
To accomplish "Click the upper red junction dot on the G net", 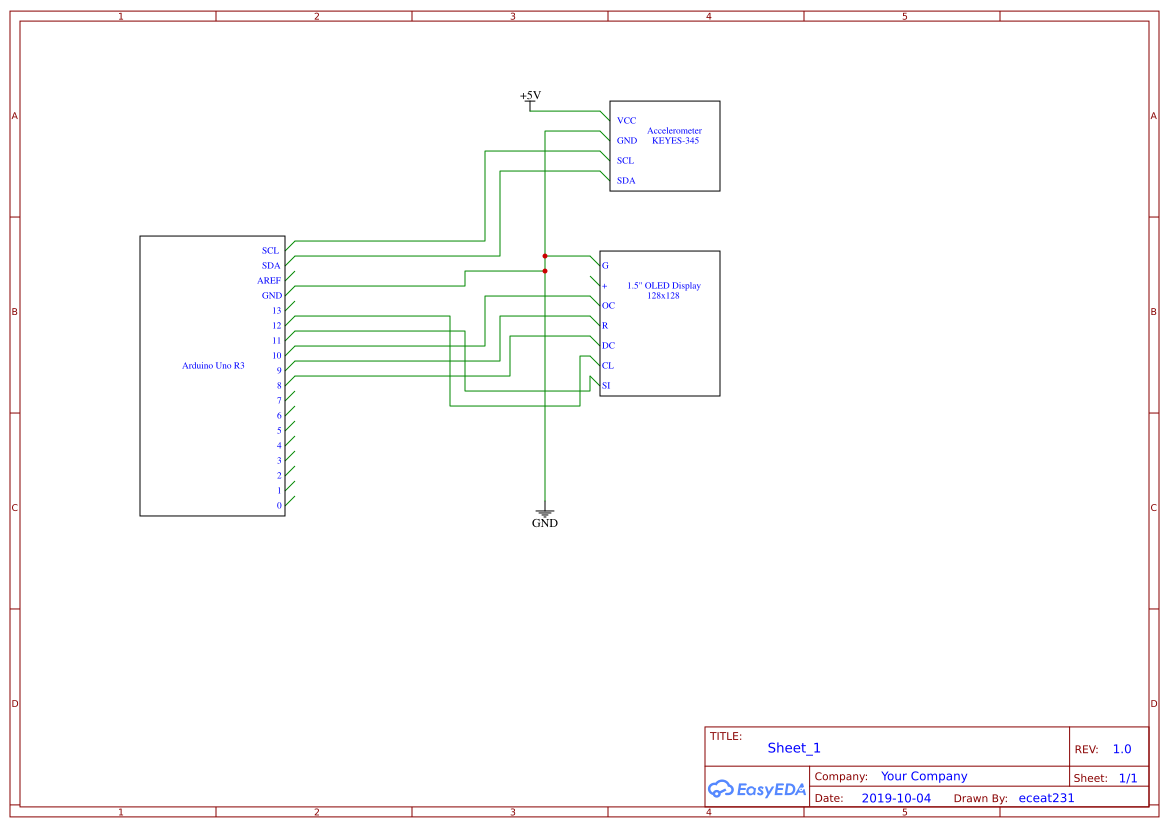I will 545,255.
